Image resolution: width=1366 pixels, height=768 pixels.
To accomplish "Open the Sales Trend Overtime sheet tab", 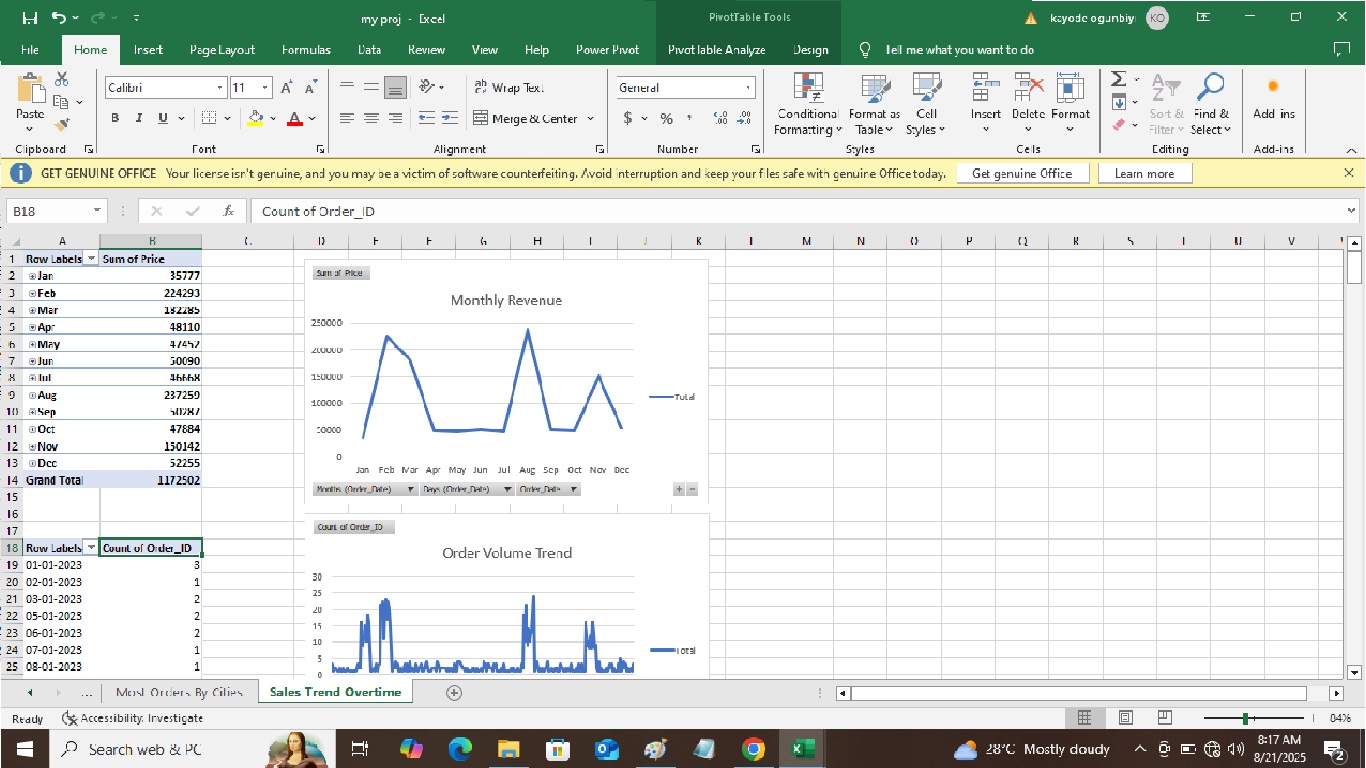I will (x=335, y=691).
